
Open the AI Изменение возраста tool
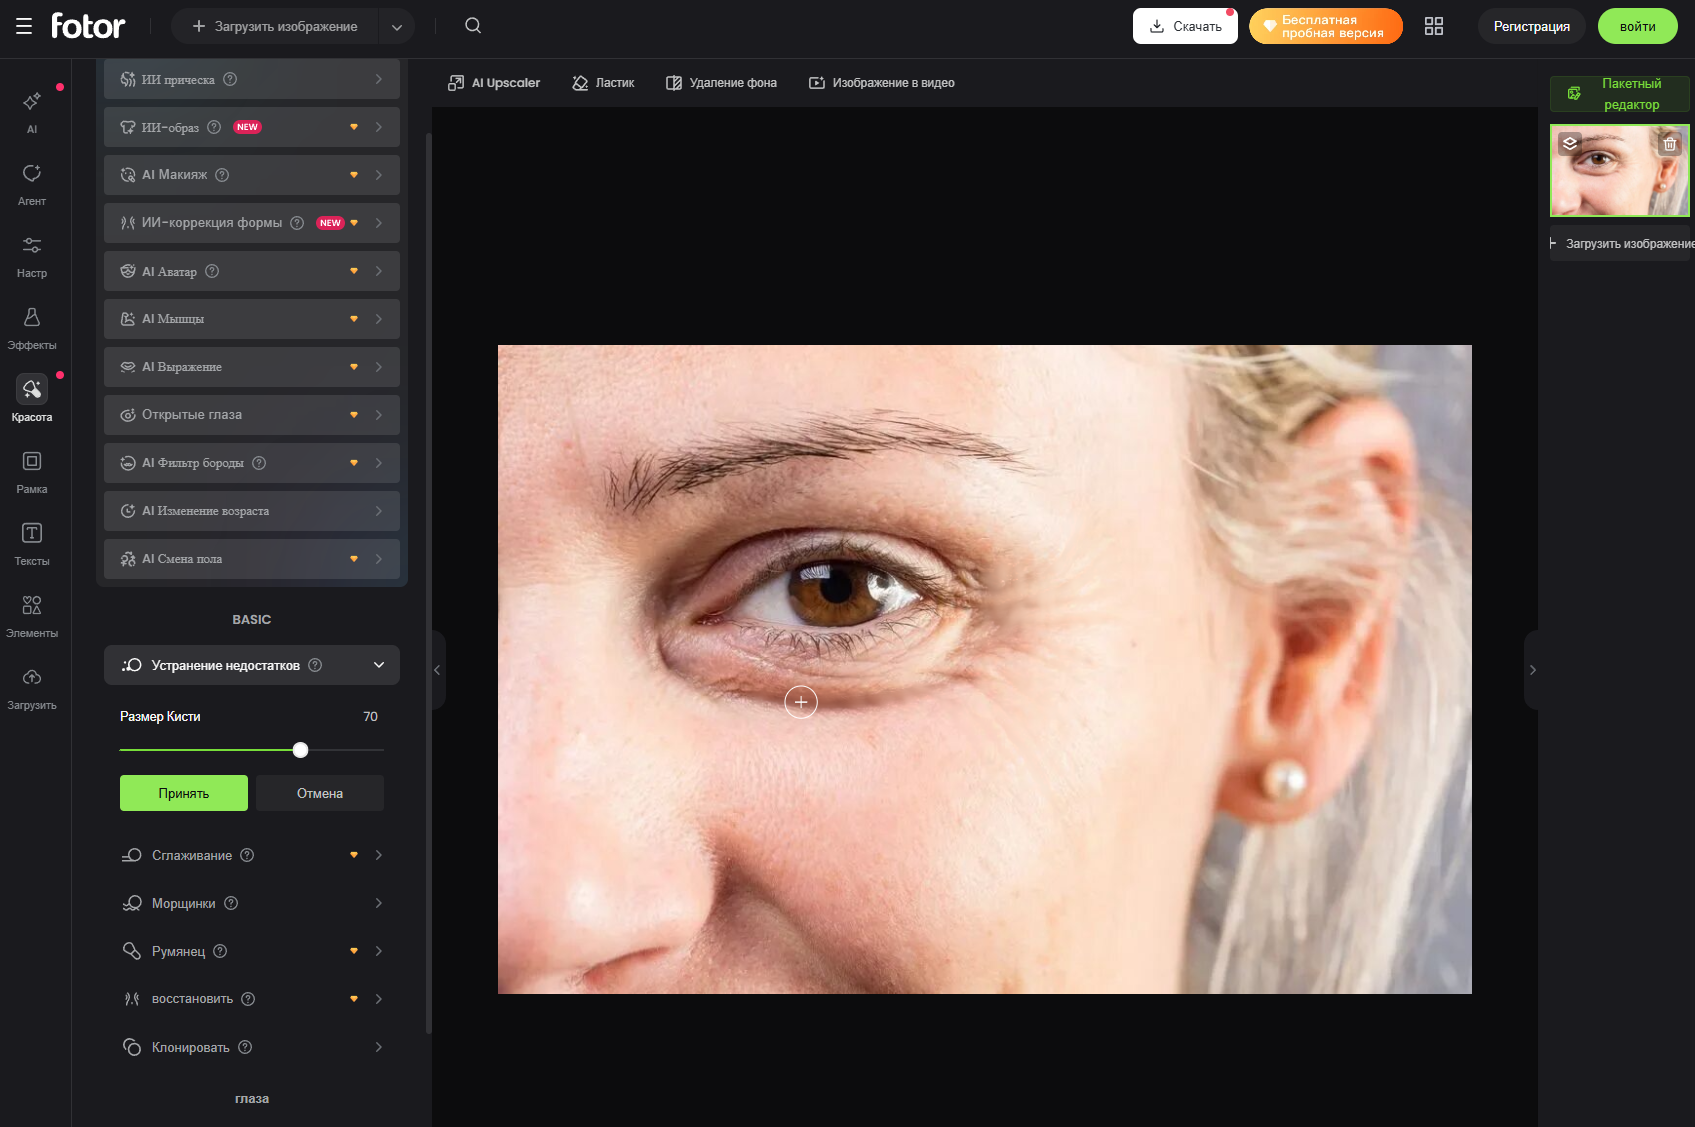pyautogui.click(x=252, y=511)
